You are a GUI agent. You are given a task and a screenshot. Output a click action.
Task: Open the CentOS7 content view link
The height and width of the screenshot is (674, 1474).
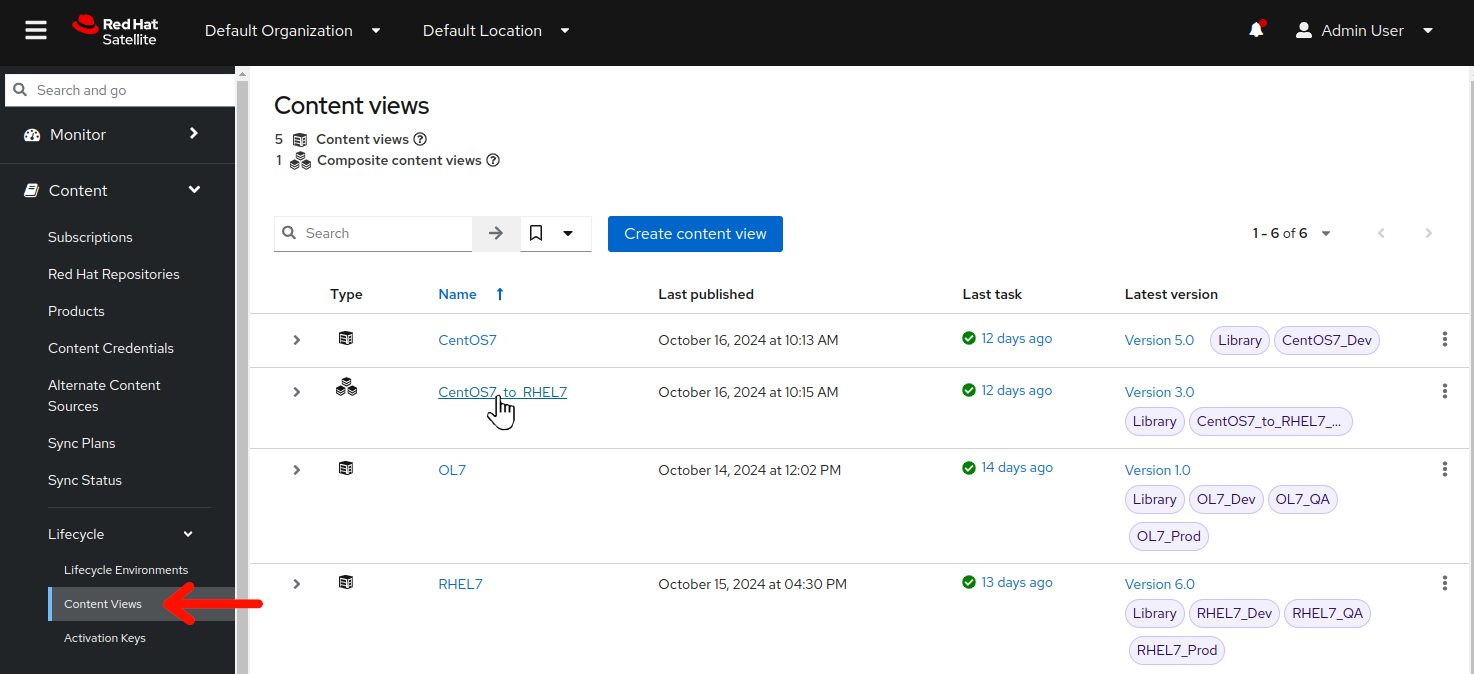coord(467,340)
